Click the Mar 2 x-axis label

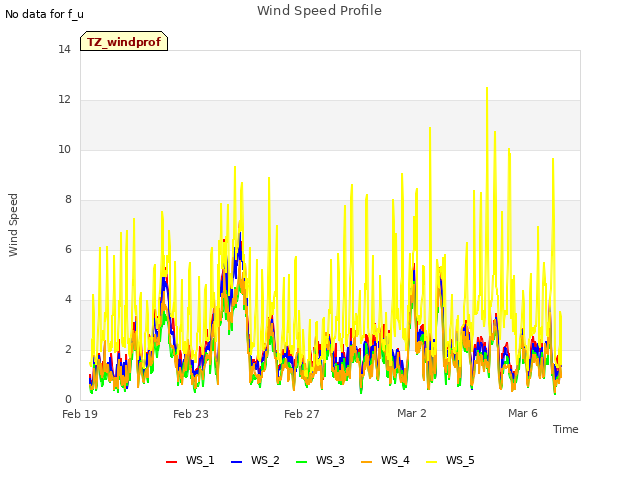click(x=411, y=413)
